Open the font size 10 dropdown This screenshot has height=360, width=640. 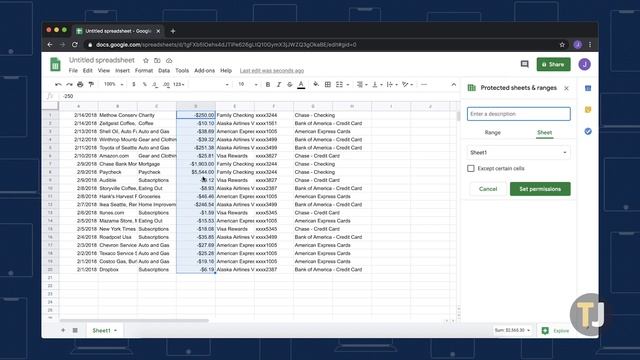(248, 84)
